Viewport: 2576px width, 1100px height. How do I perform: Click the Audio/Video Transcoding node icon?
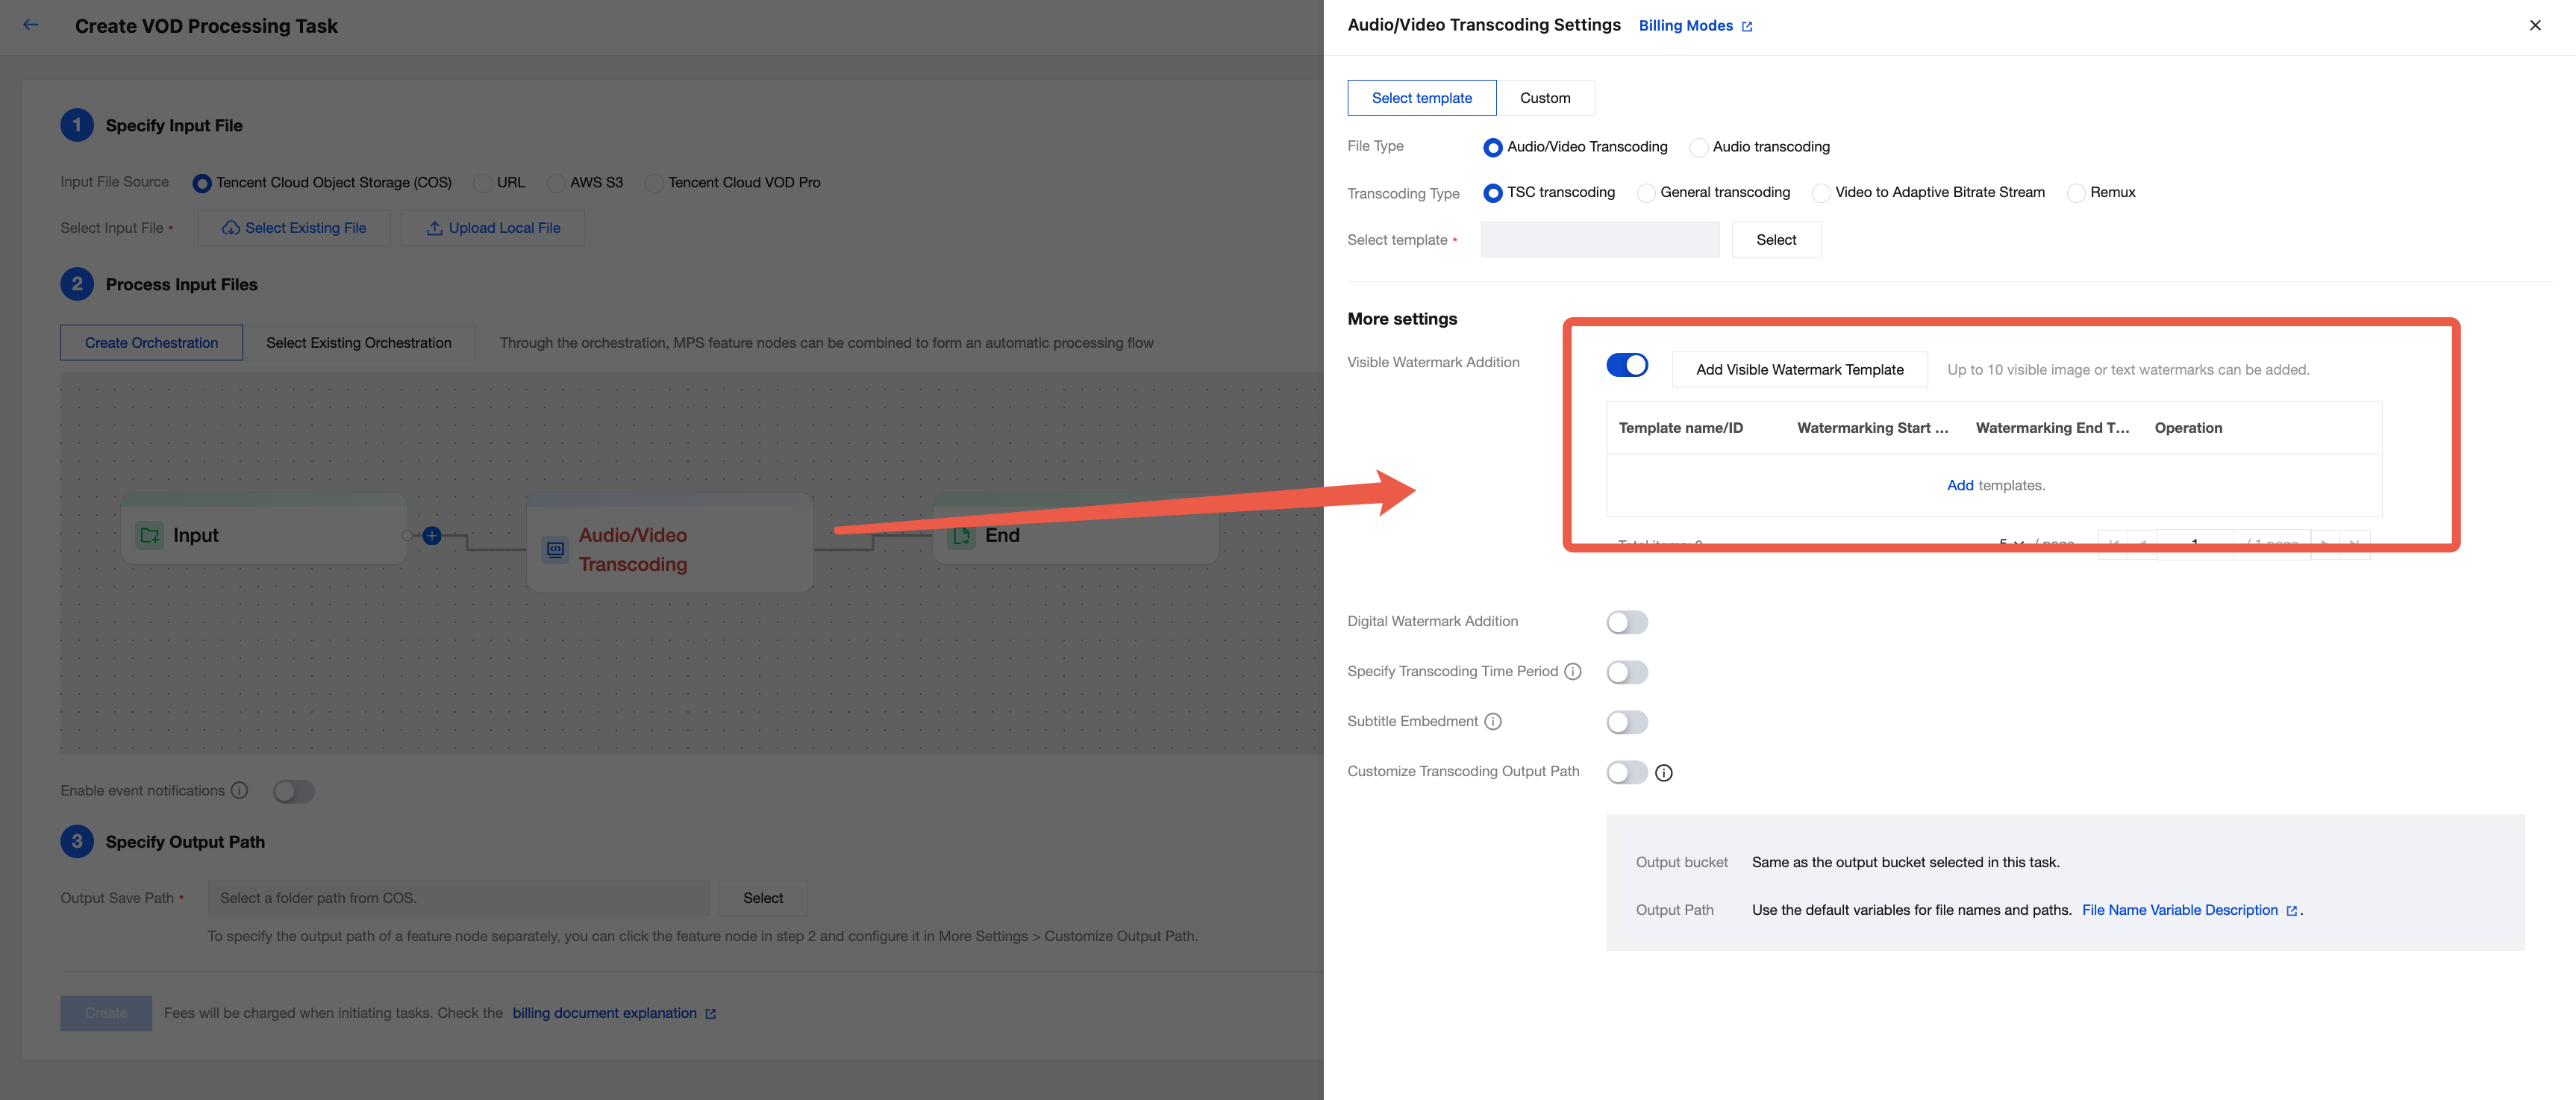556,549
